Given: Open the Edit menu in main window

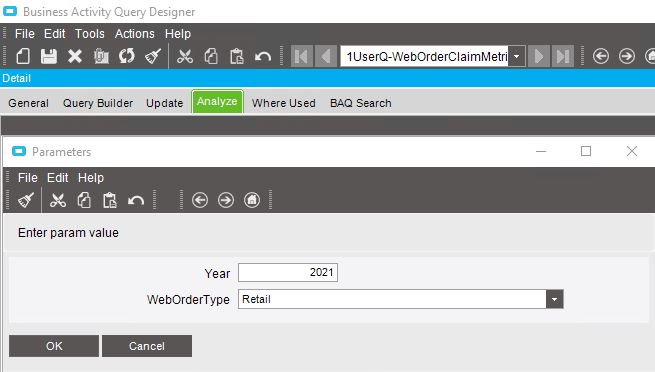Looking at the screenshot, I should click(55, 34).
